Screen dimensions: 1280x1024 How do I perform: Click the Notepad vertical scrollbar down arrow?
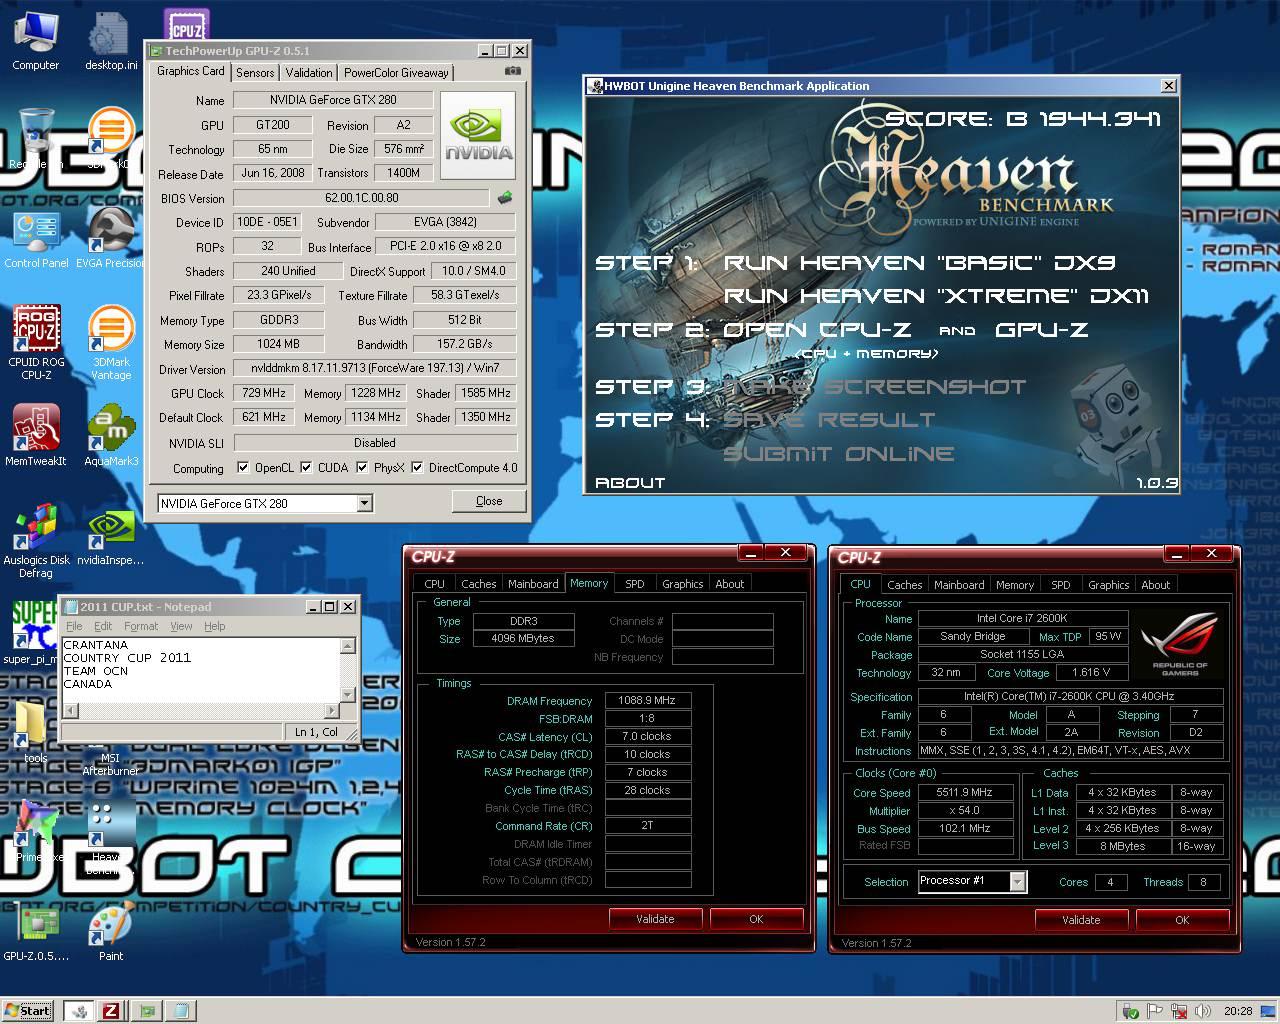point(348,694)
